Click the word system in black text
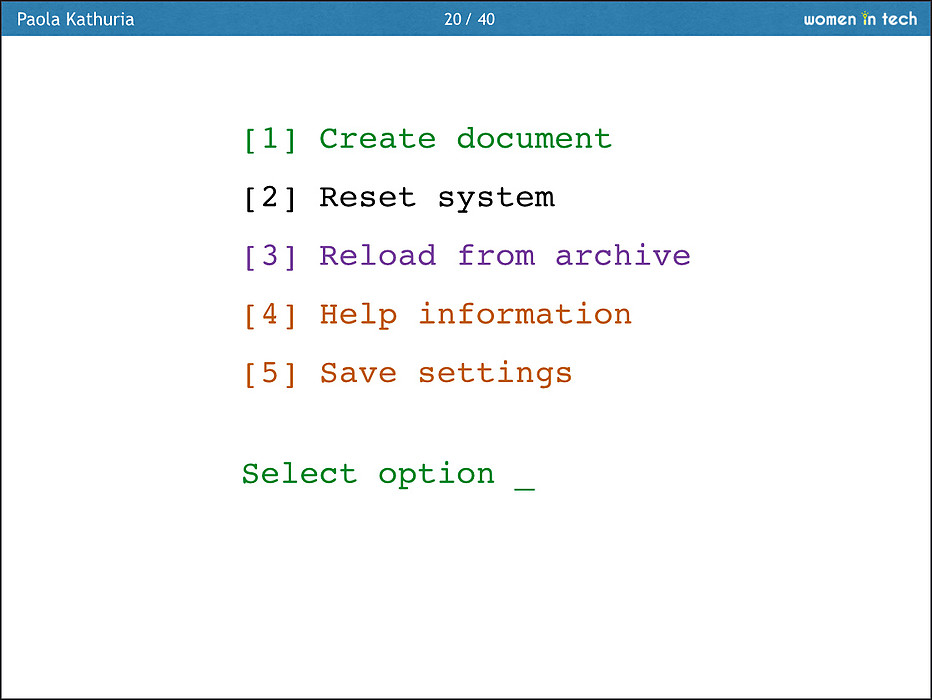932x700 pixels. click(496, 198)
